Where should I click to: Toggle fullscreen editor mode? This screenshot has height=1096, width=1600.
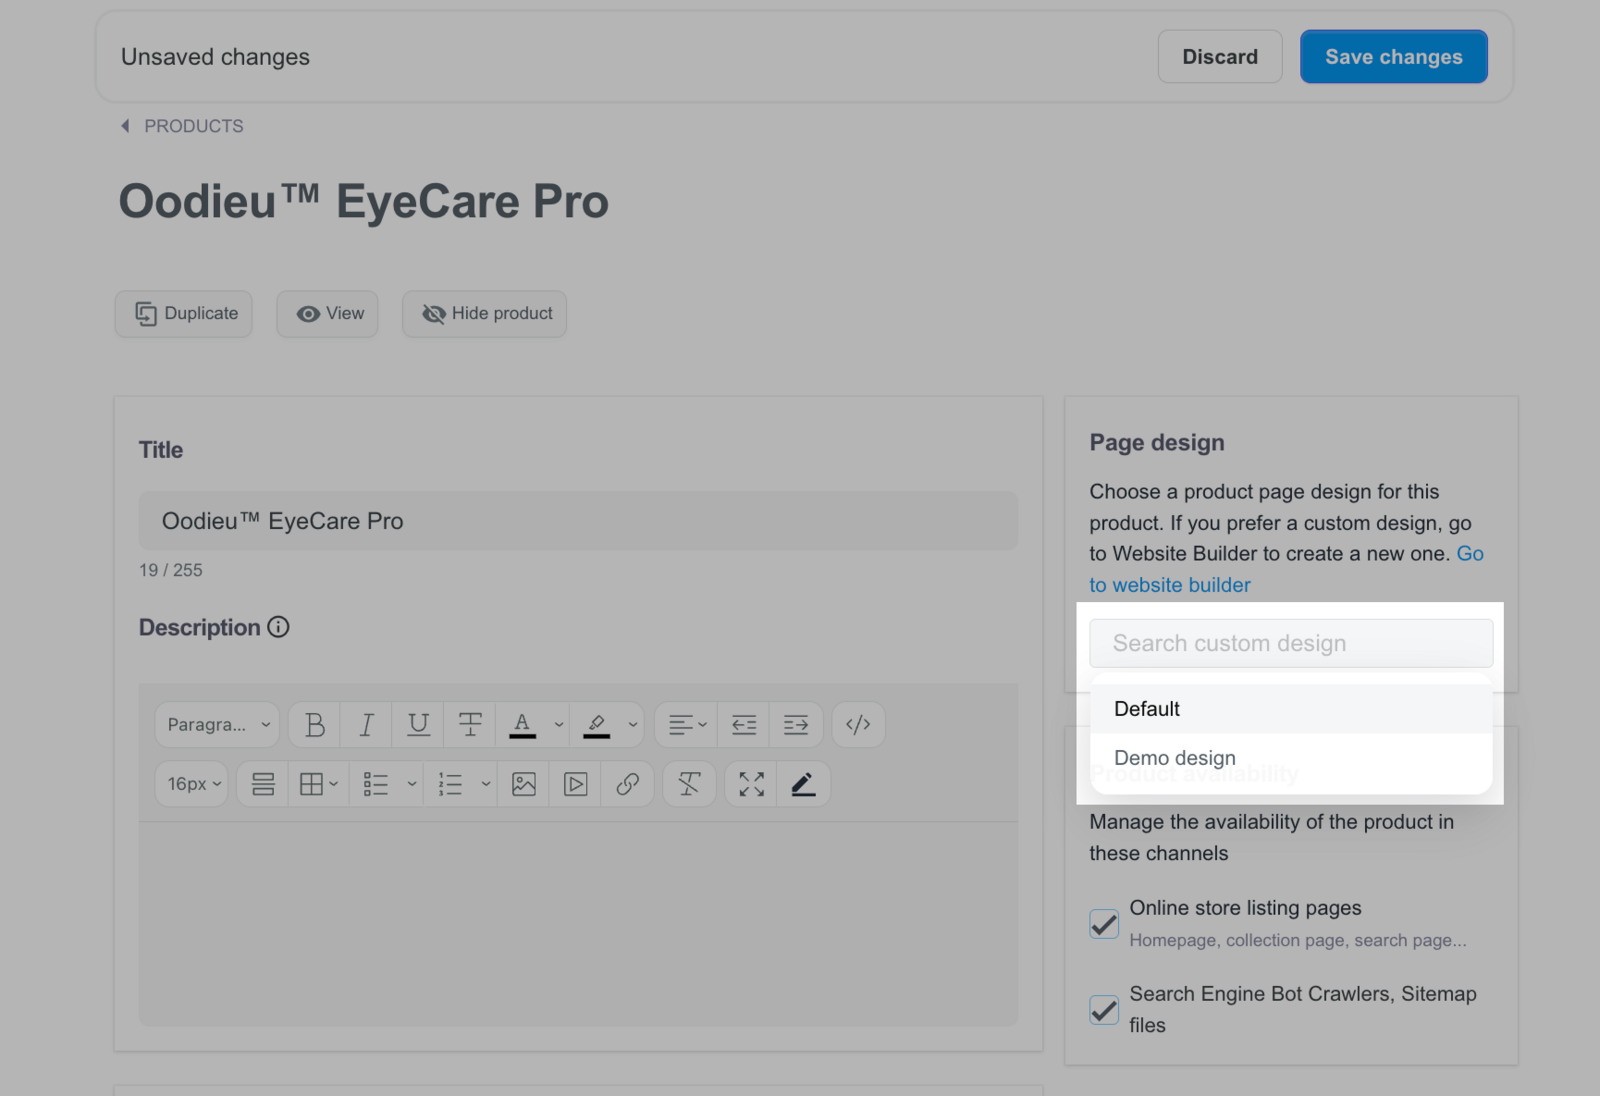coord(752,784)
